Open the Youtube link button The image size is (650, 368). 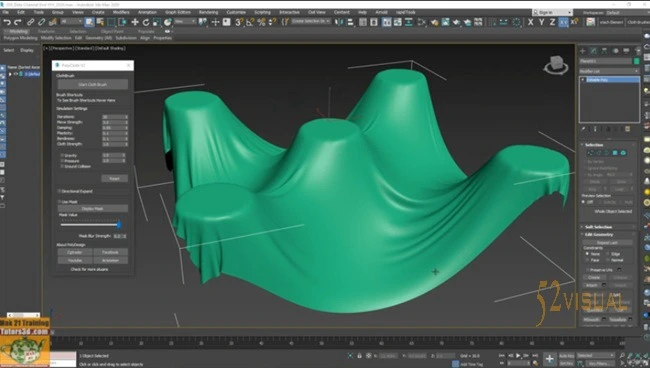click(75, 261)
